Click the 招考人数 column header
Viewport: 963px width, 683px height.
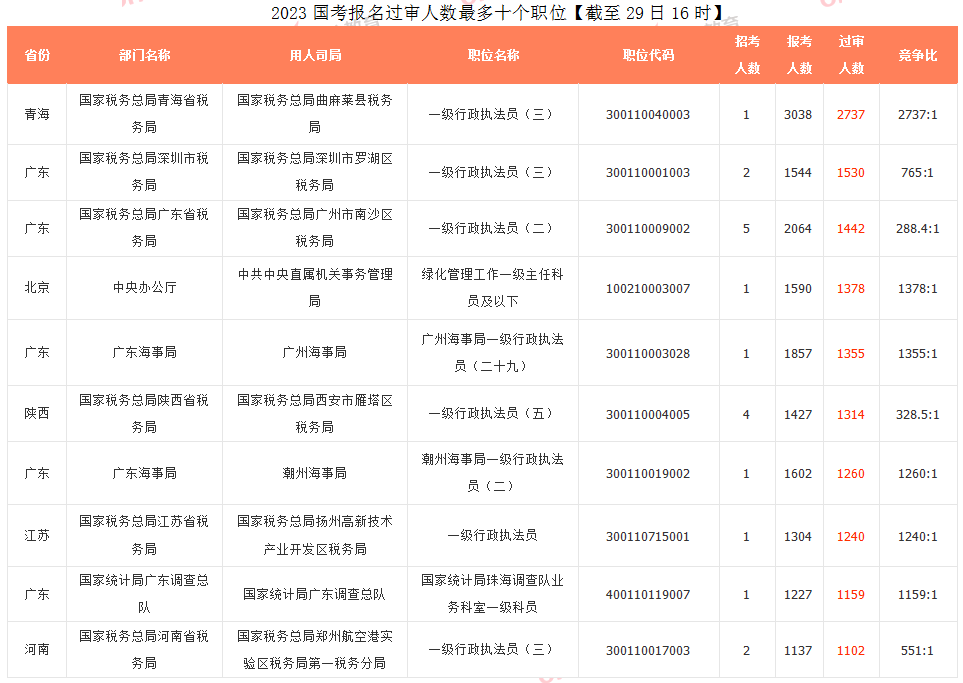(x=747, y=55)
